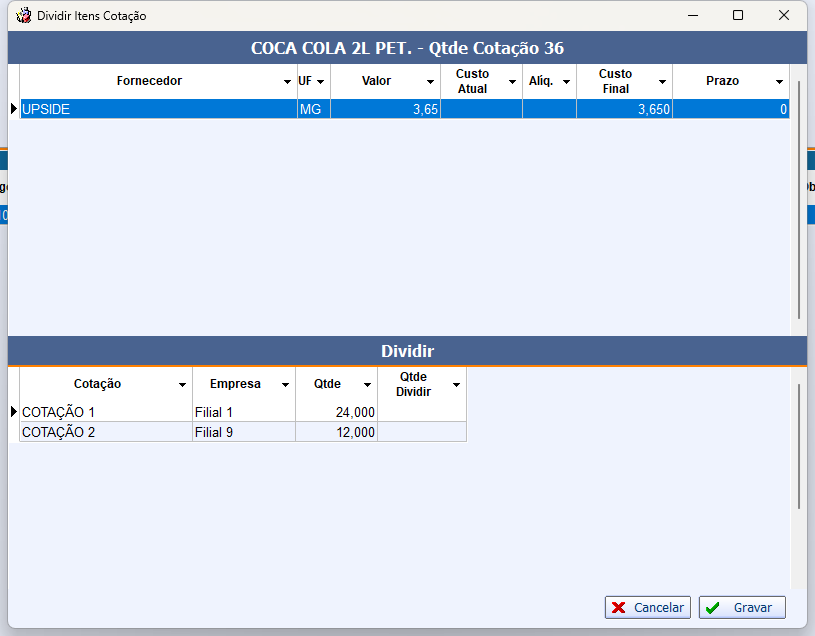Image resolution: width=815 pixels, height=636 pixels.
Task: Click Qtde Dividir cell for COTAÇÃO 1
Action: click(x=421, y=412)
